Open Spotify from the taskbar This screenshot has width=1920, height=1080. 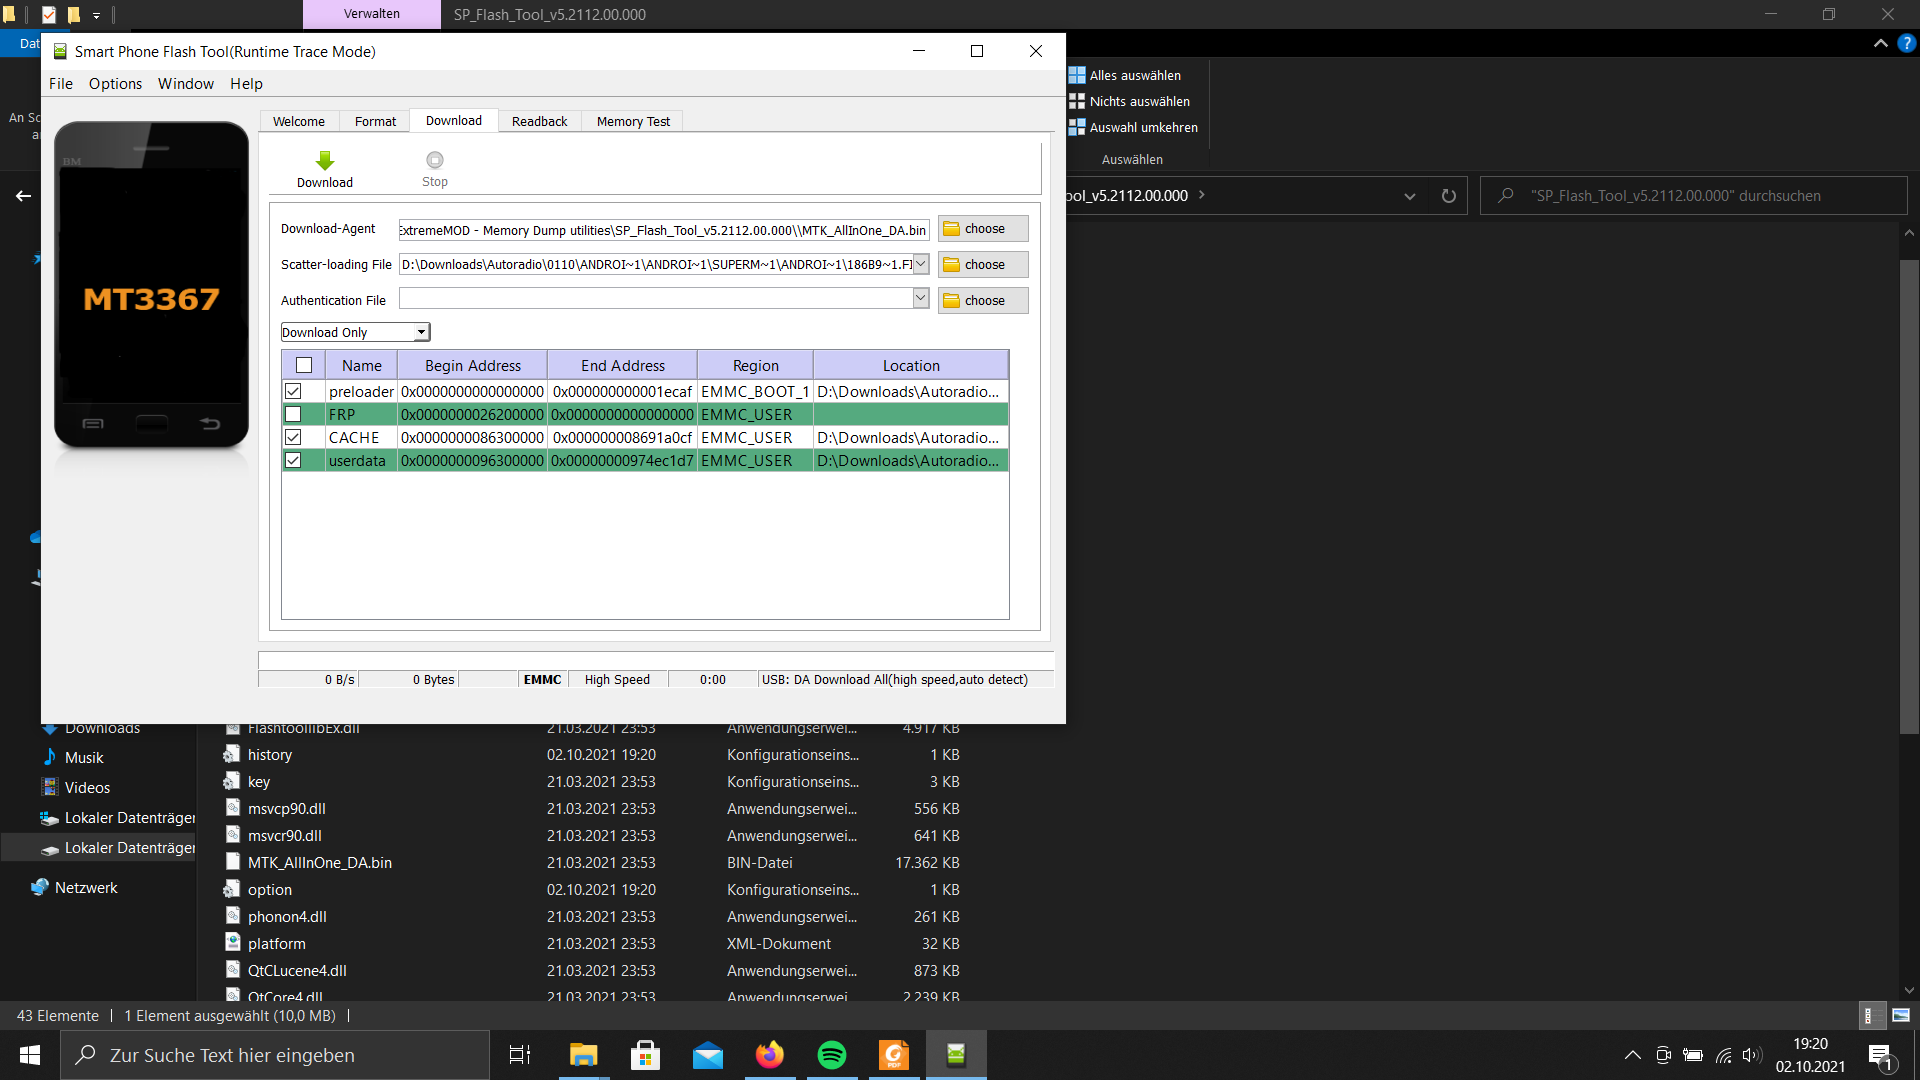pos(831,1055)
